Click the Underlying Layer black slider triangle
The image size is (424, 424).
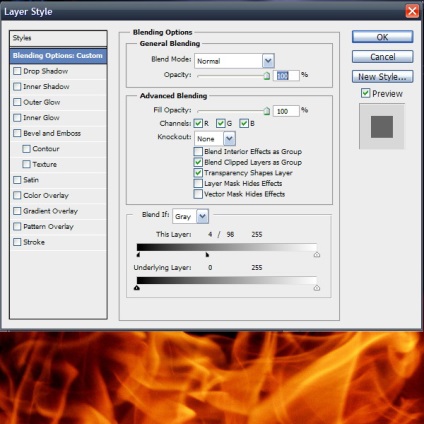click(x=137, y=288)
